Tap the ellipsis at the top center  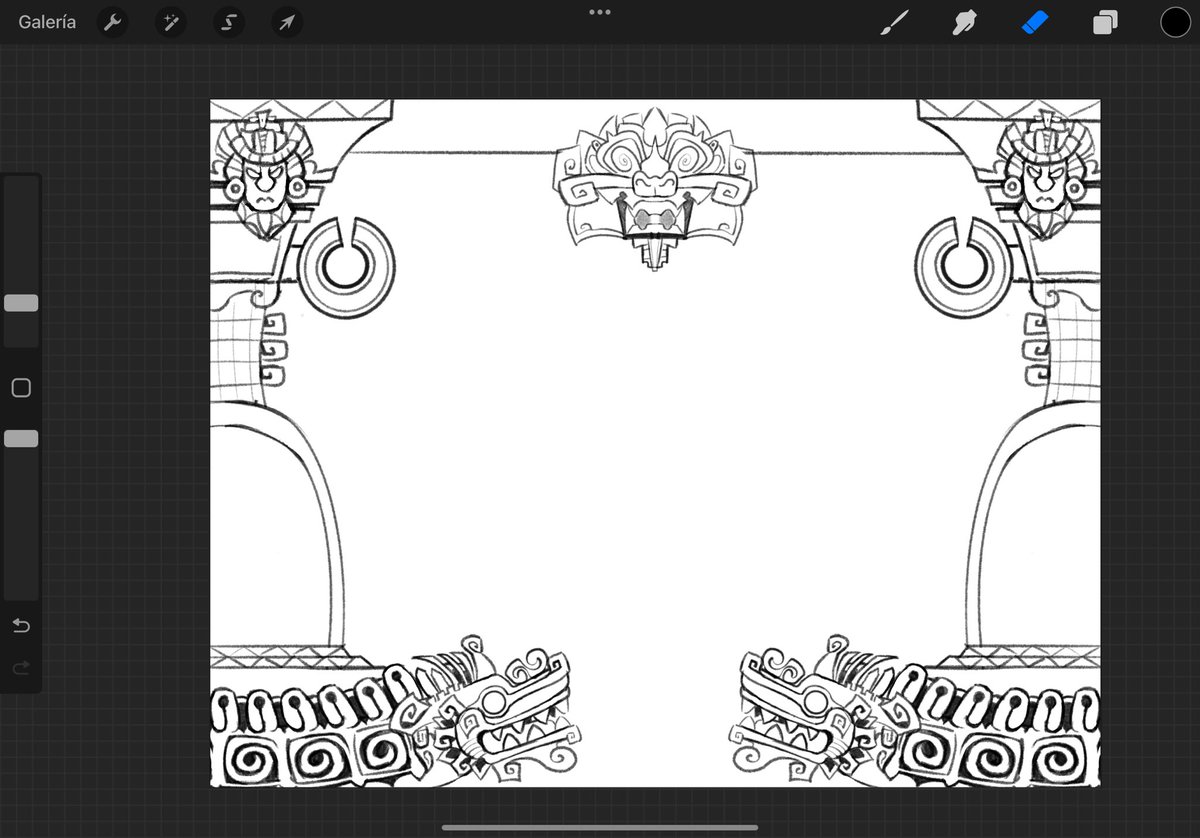[599, 12]
